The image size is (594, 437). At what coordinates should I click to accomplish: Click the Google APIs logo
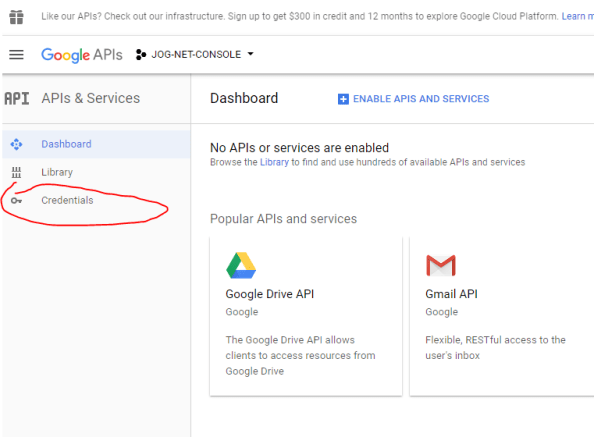pyautogui.click(x=82, y=55)
